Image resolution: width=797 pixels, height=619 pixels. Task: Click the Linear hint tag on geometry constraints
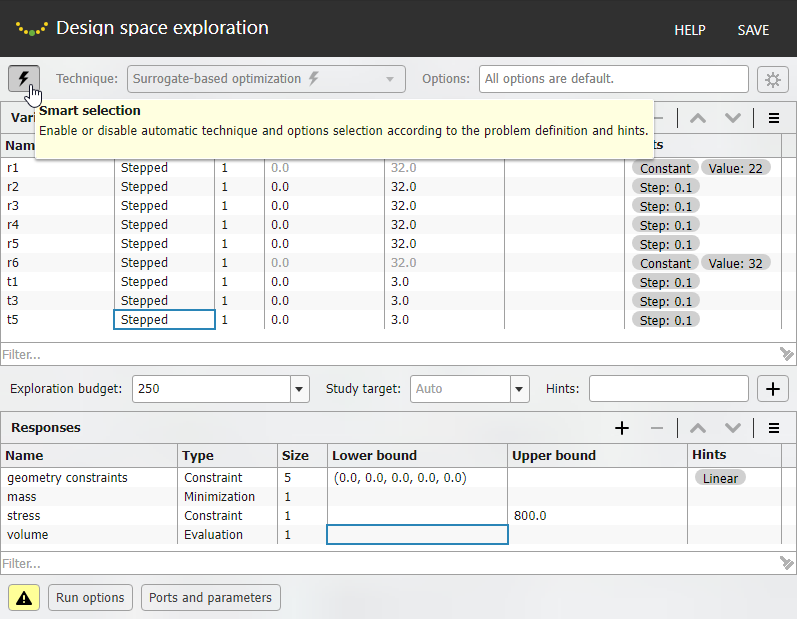(x=720, y=478)
